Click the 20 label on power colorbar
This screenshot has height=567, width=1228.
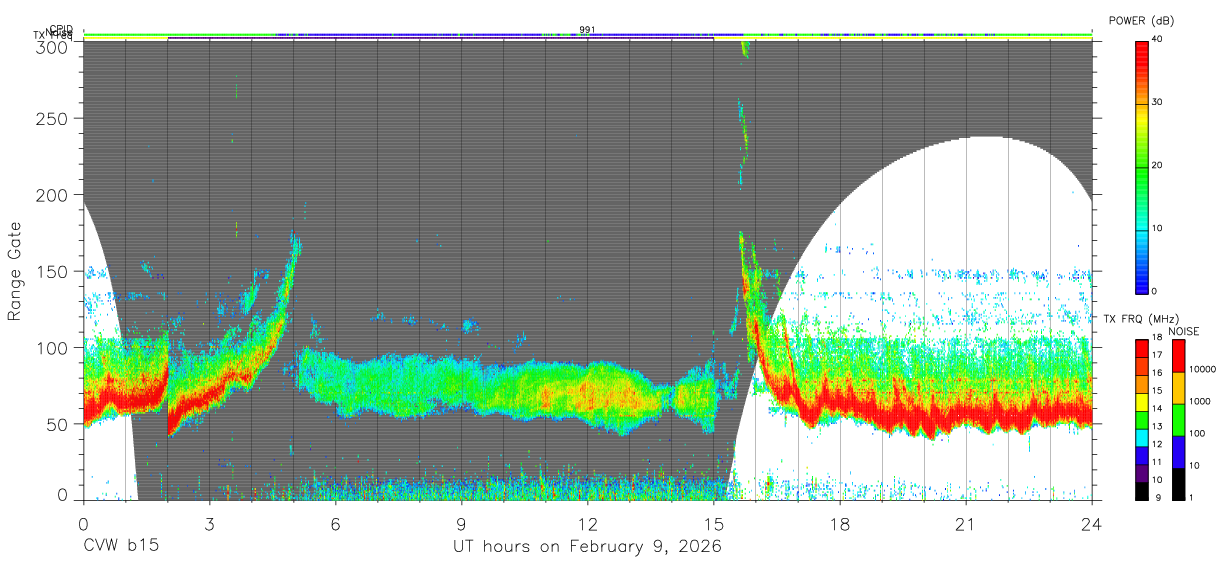[1158, 165]
